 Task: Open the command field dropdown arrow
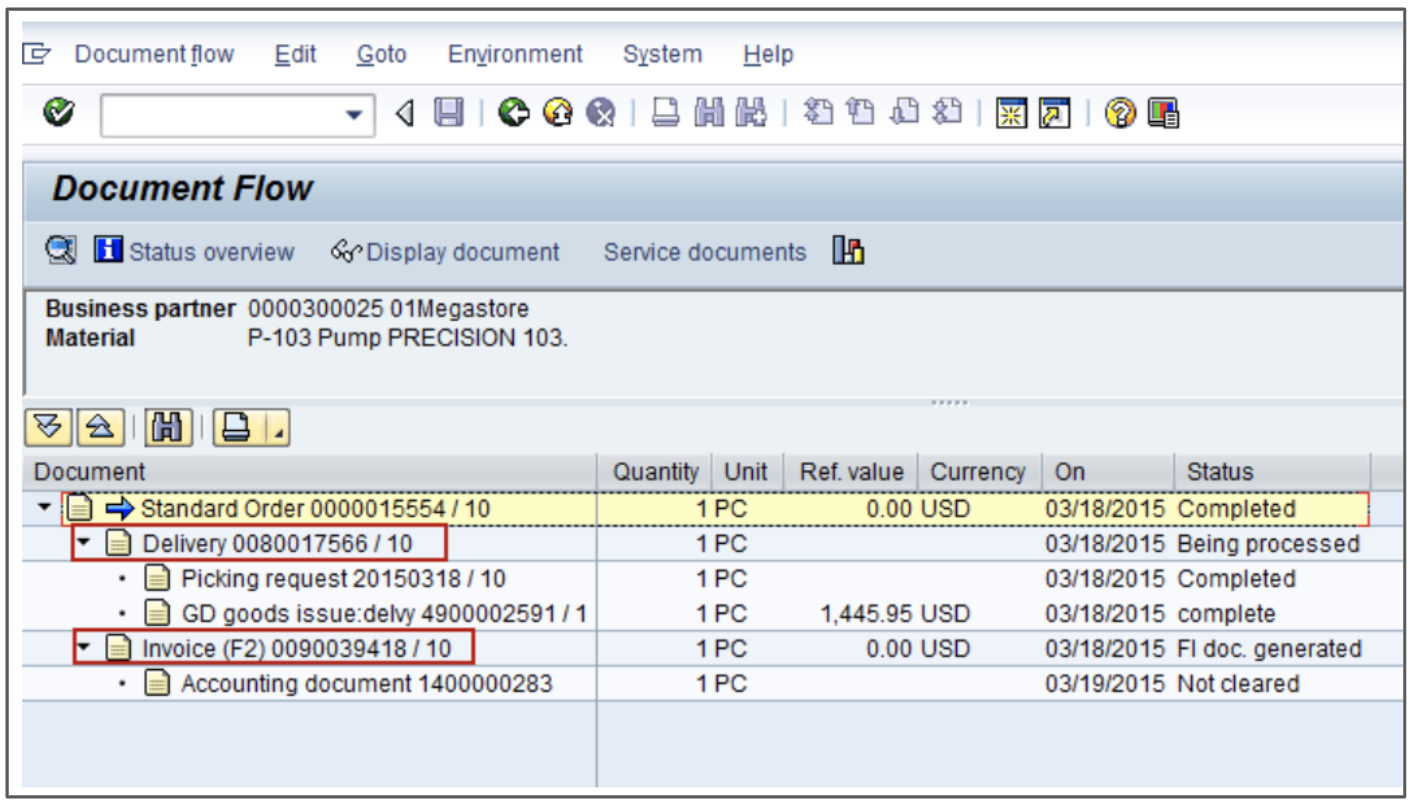pyautogui.click(x=354, y=116)
